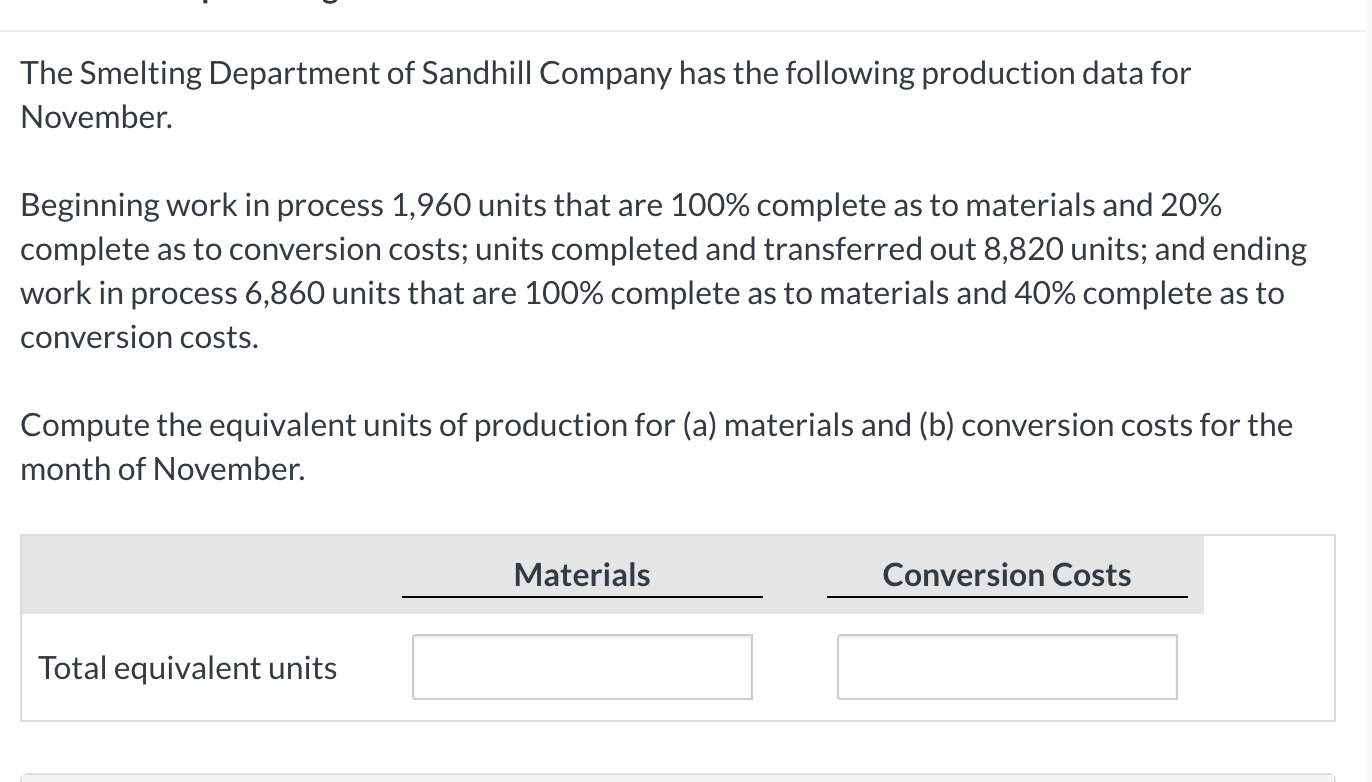Click the empty gray header cell above row label
The image size is (1372, 782).
[212, 575]
